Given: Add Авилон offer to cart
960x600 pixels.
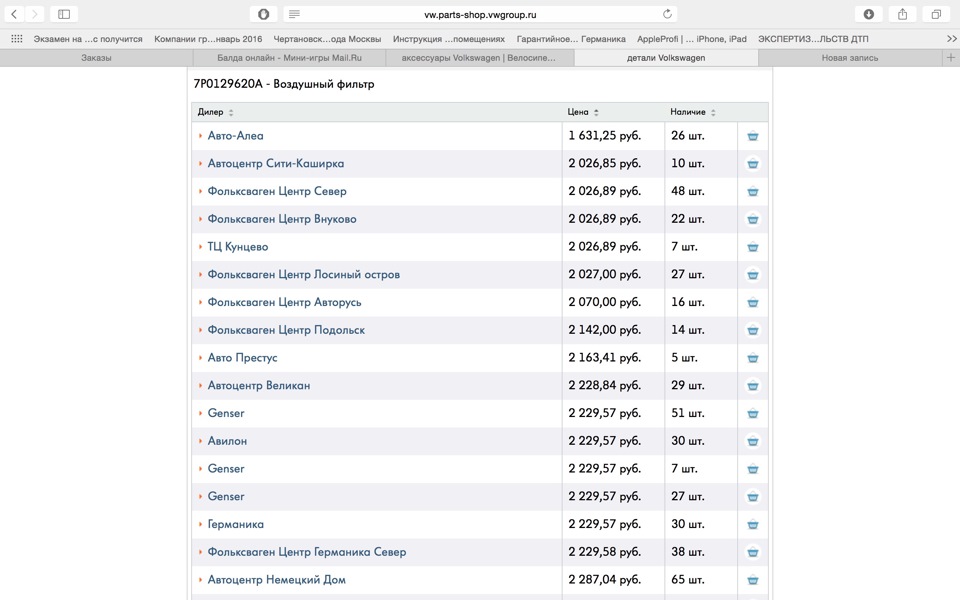Looking at the screenshot, I should pyautogui.click(x=753, y=441).
